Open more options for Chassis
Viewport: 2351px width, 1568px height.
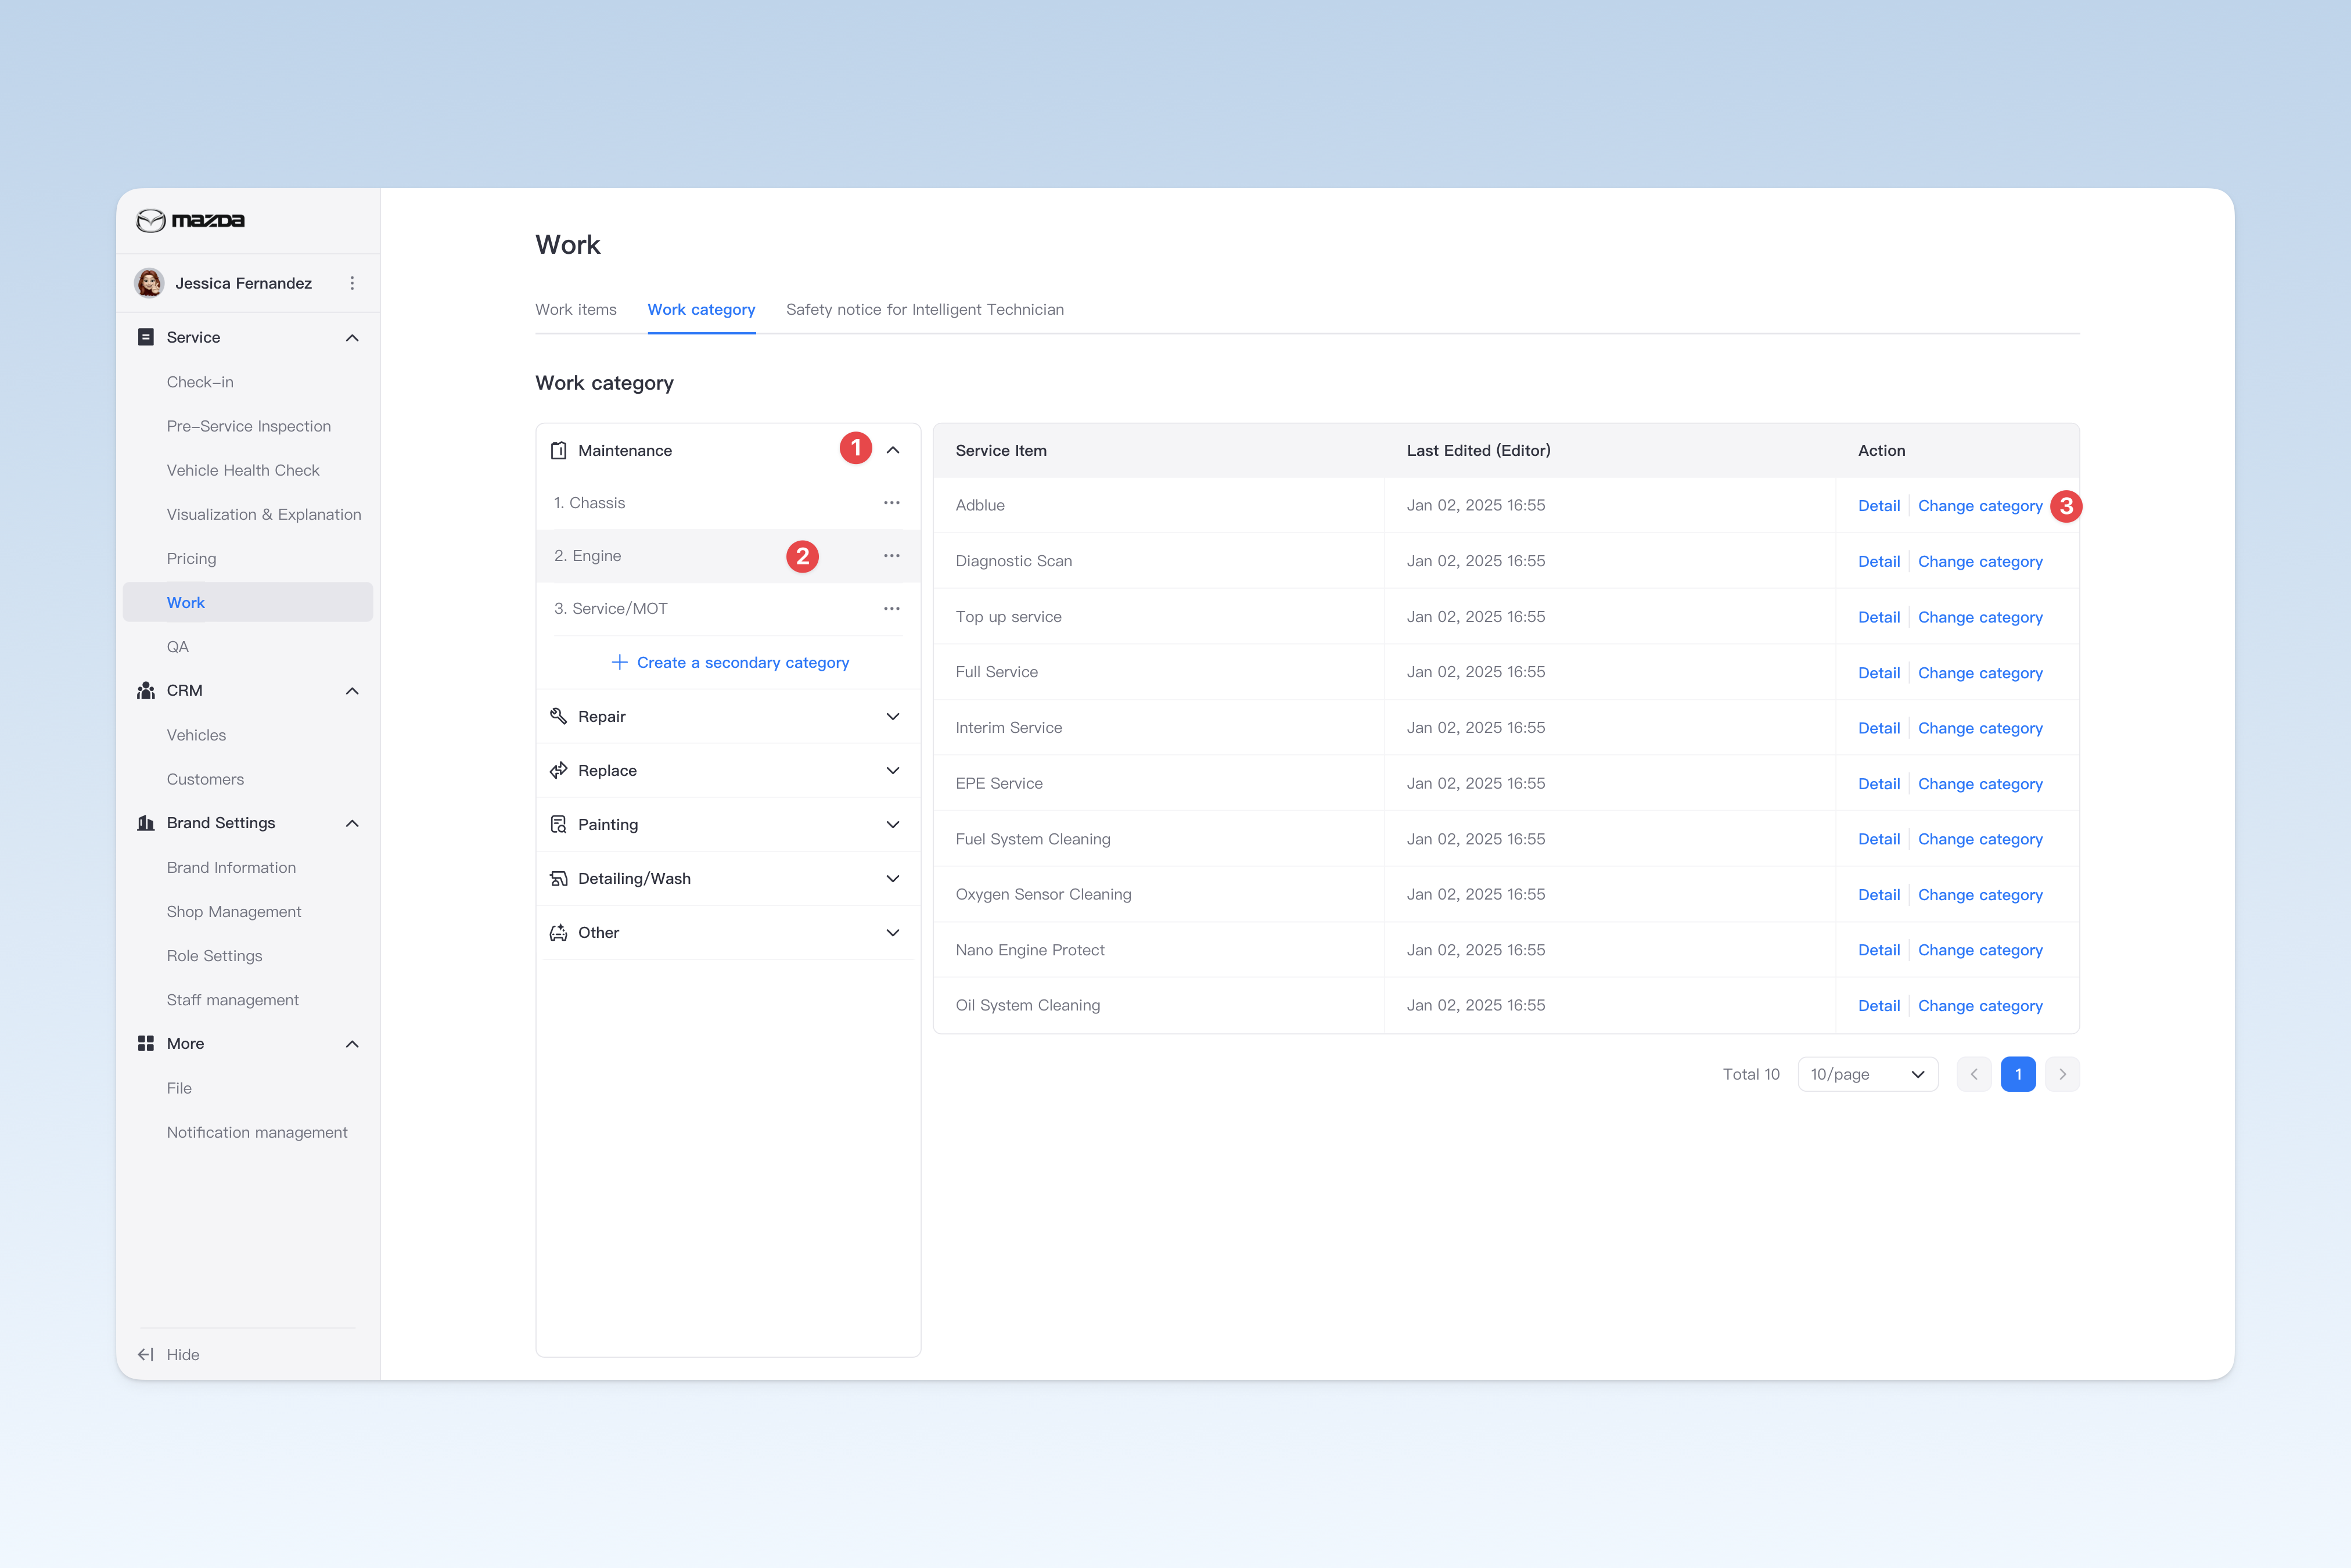click(x=892, y=503)
